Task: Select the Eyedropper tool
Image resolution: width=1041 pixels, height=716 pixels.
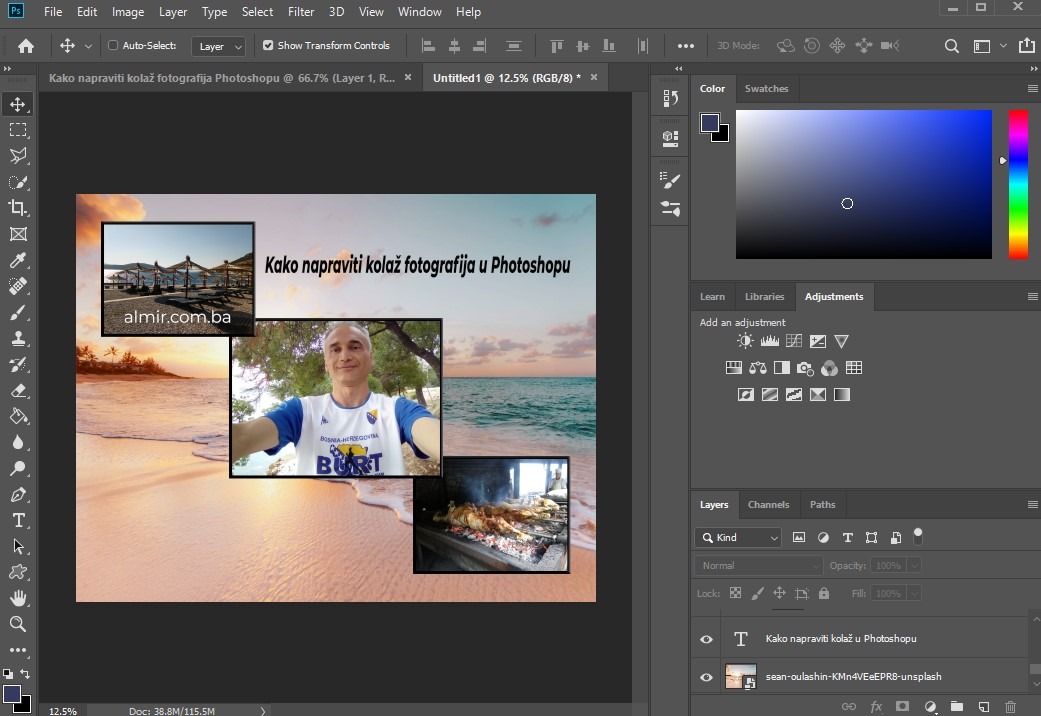Action: click(x=18, y=261)
